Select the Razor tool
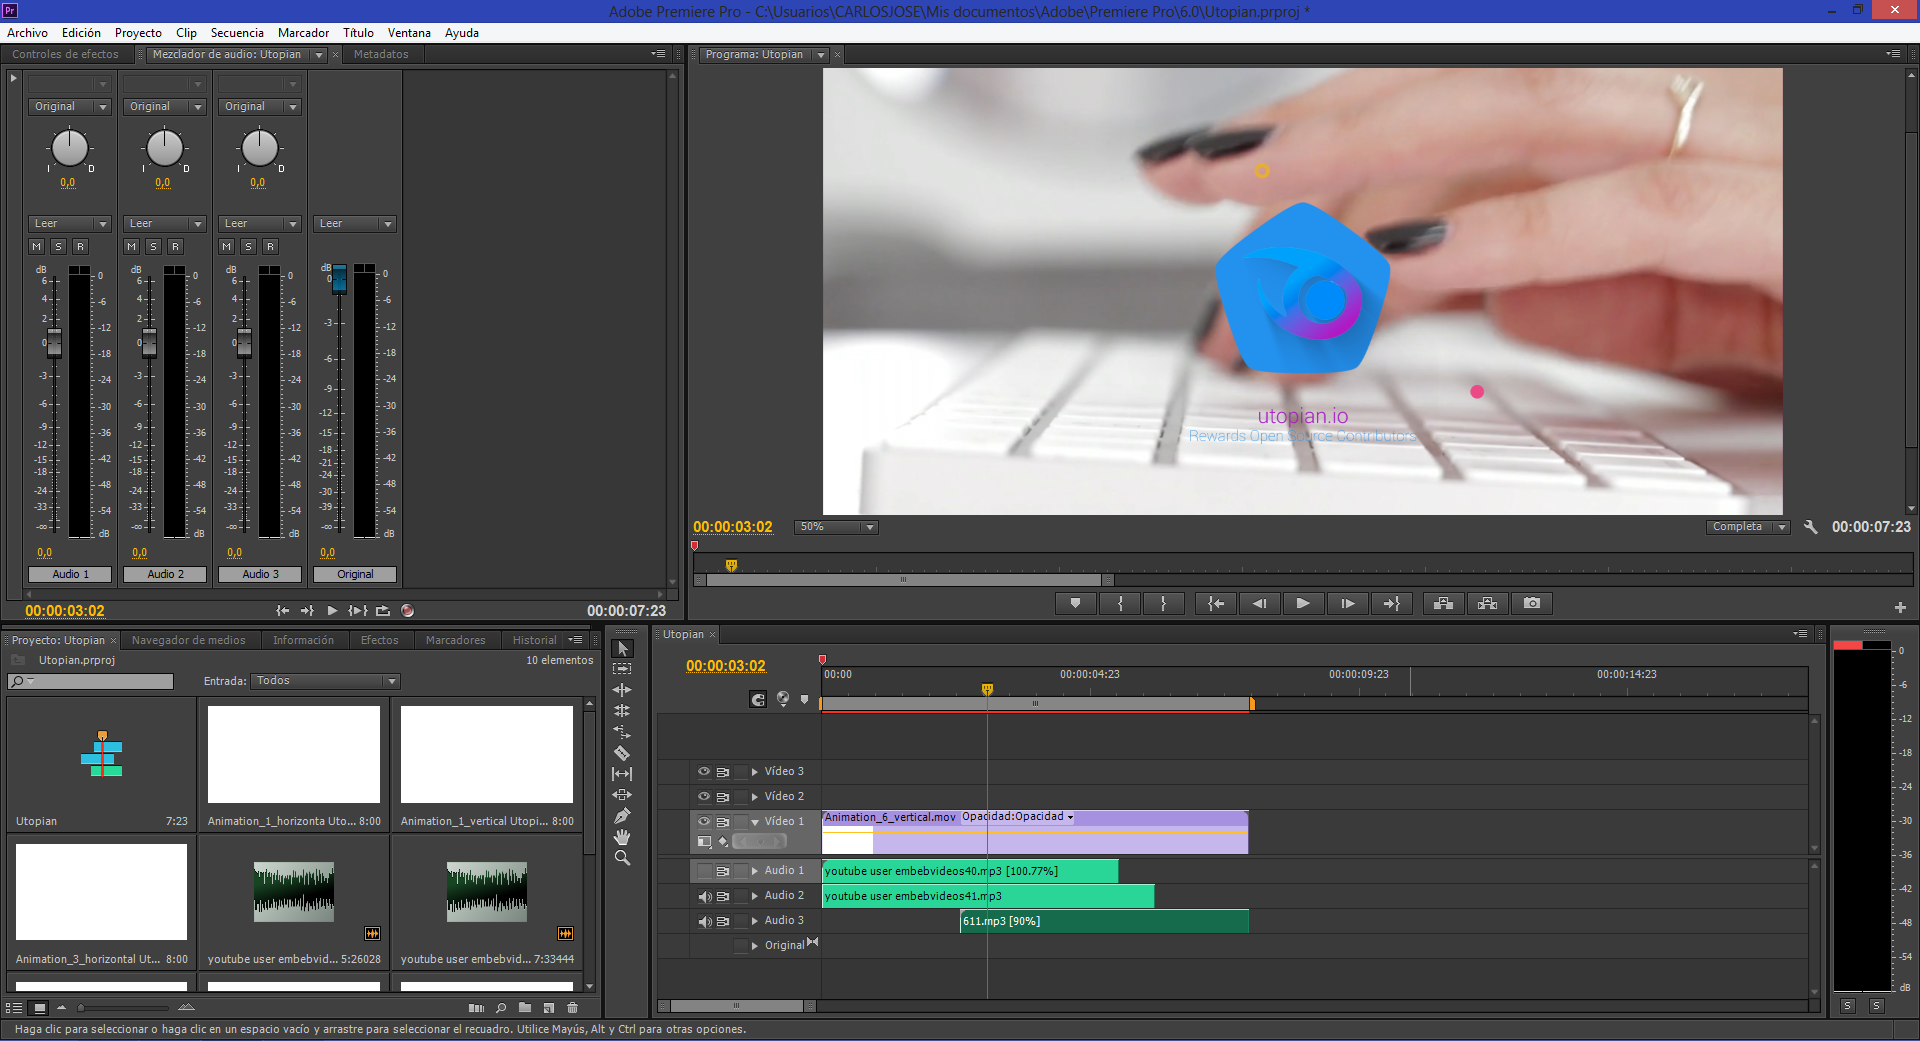1920x1041 pixels. click(x=622, y=753)
